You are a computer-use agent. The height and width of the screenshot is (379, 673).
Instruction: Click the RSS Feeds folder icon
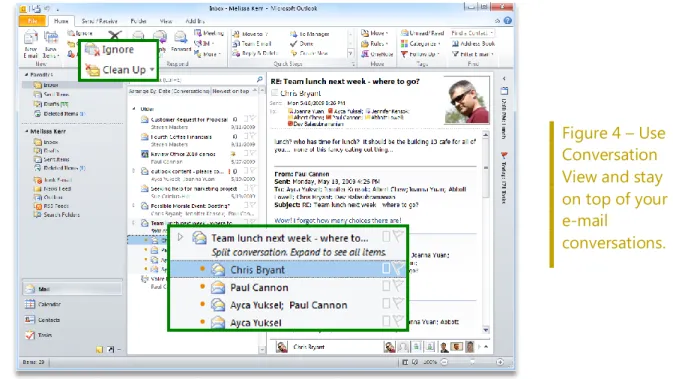point(38,206)
